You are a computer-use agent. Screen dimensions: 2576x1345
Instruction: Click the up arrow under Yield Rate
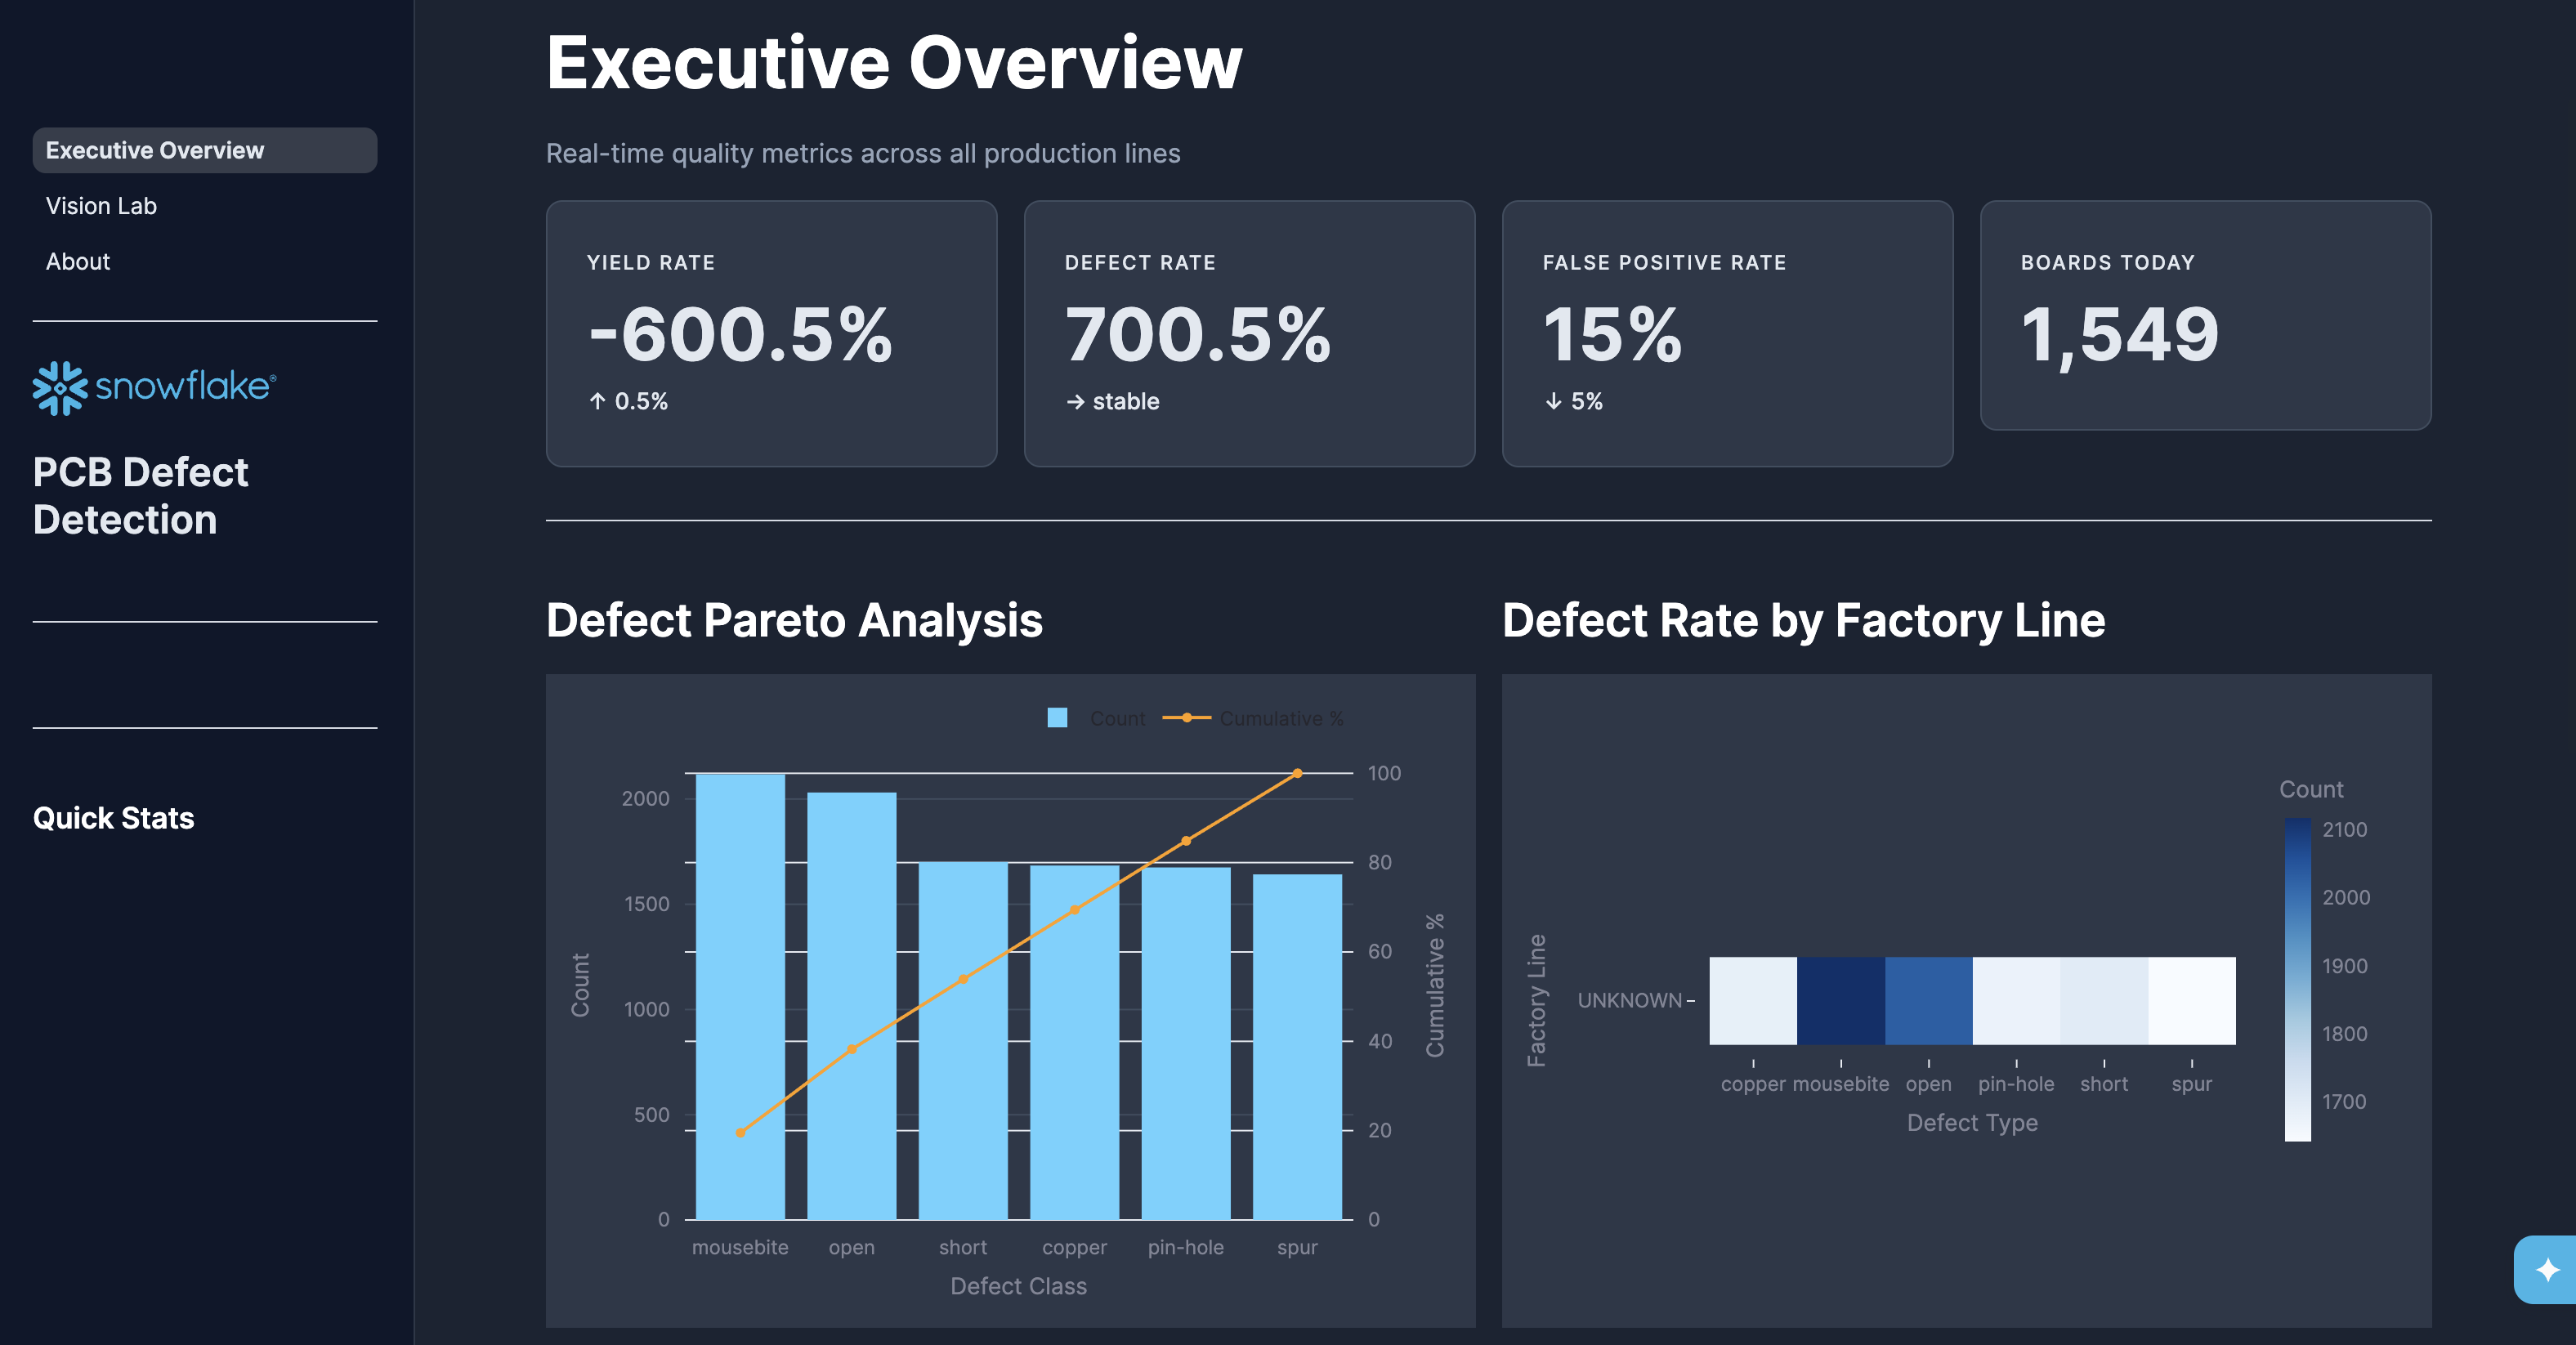click(x=598, y=401)
